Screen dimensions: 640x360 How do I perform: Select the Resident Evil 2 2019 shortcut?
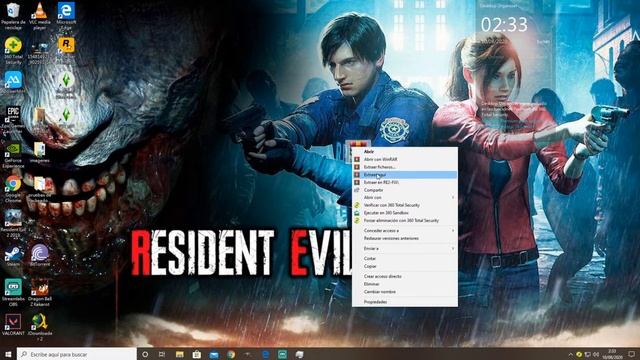click(x=13, y=223)
